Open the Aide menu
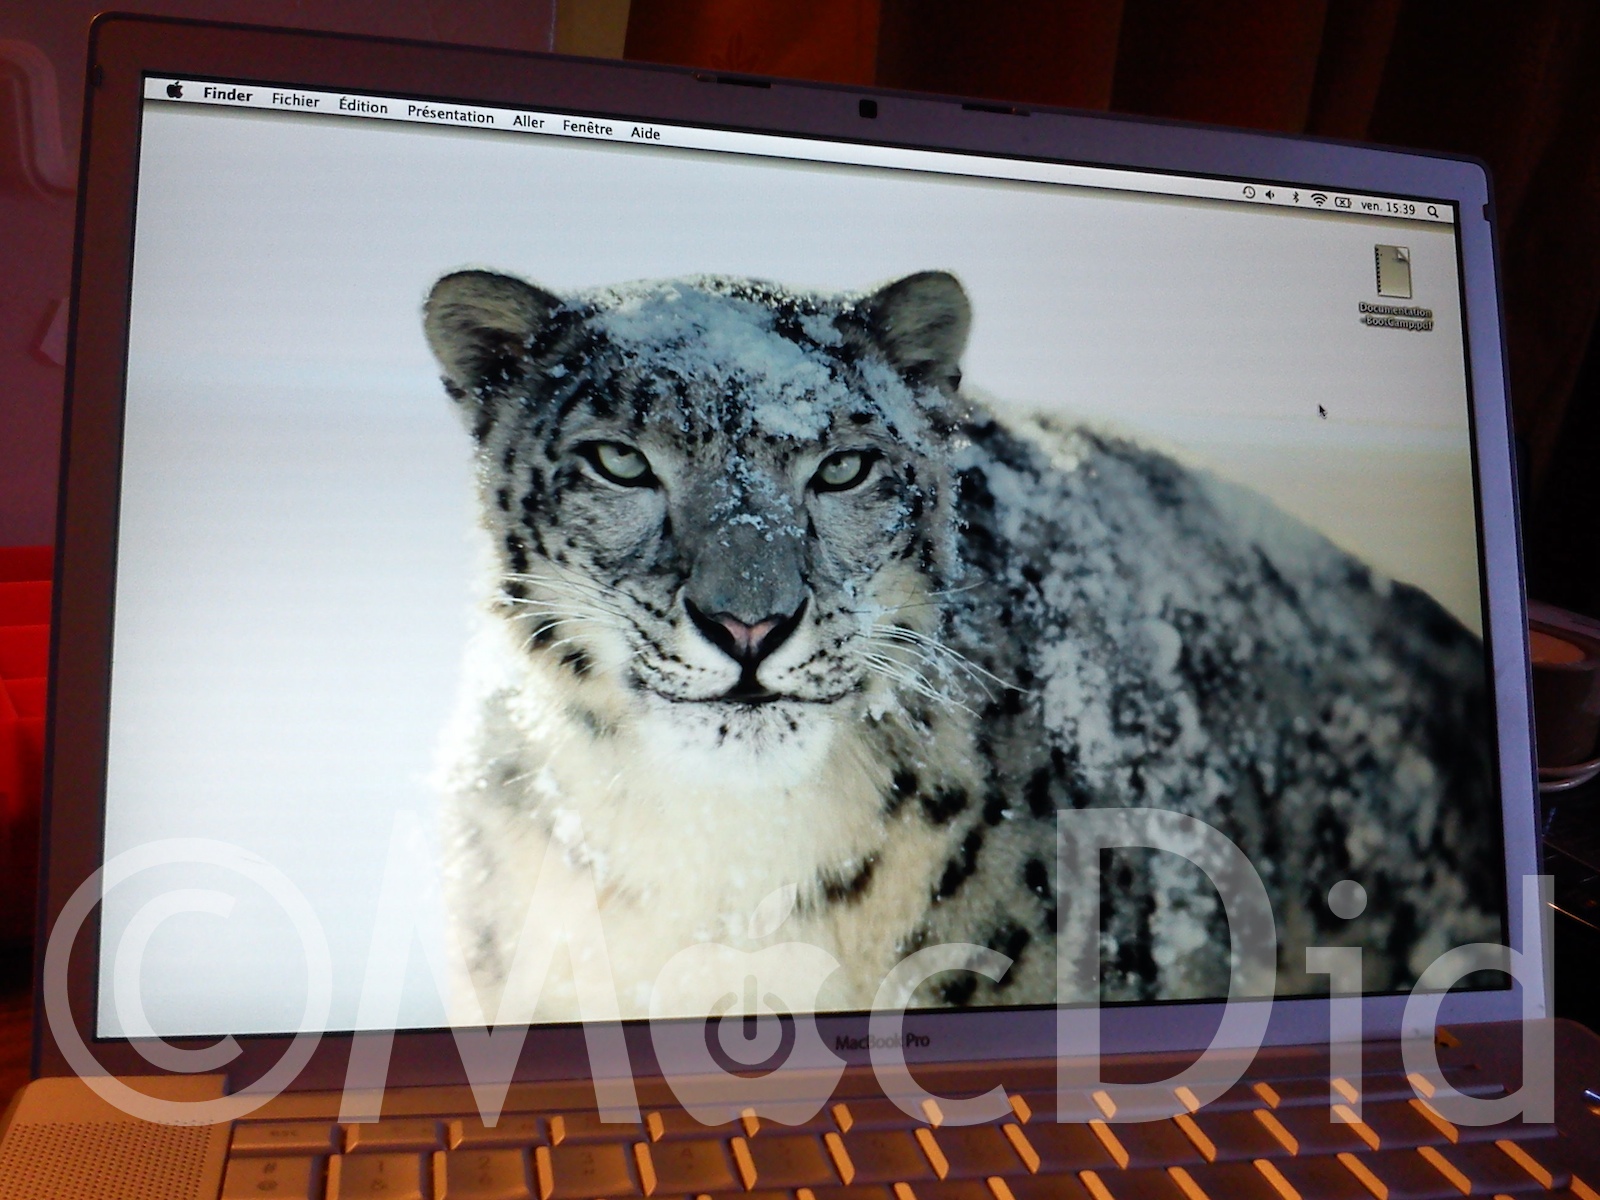This screenshot has height=1200, width=1600. pos(645,132)
